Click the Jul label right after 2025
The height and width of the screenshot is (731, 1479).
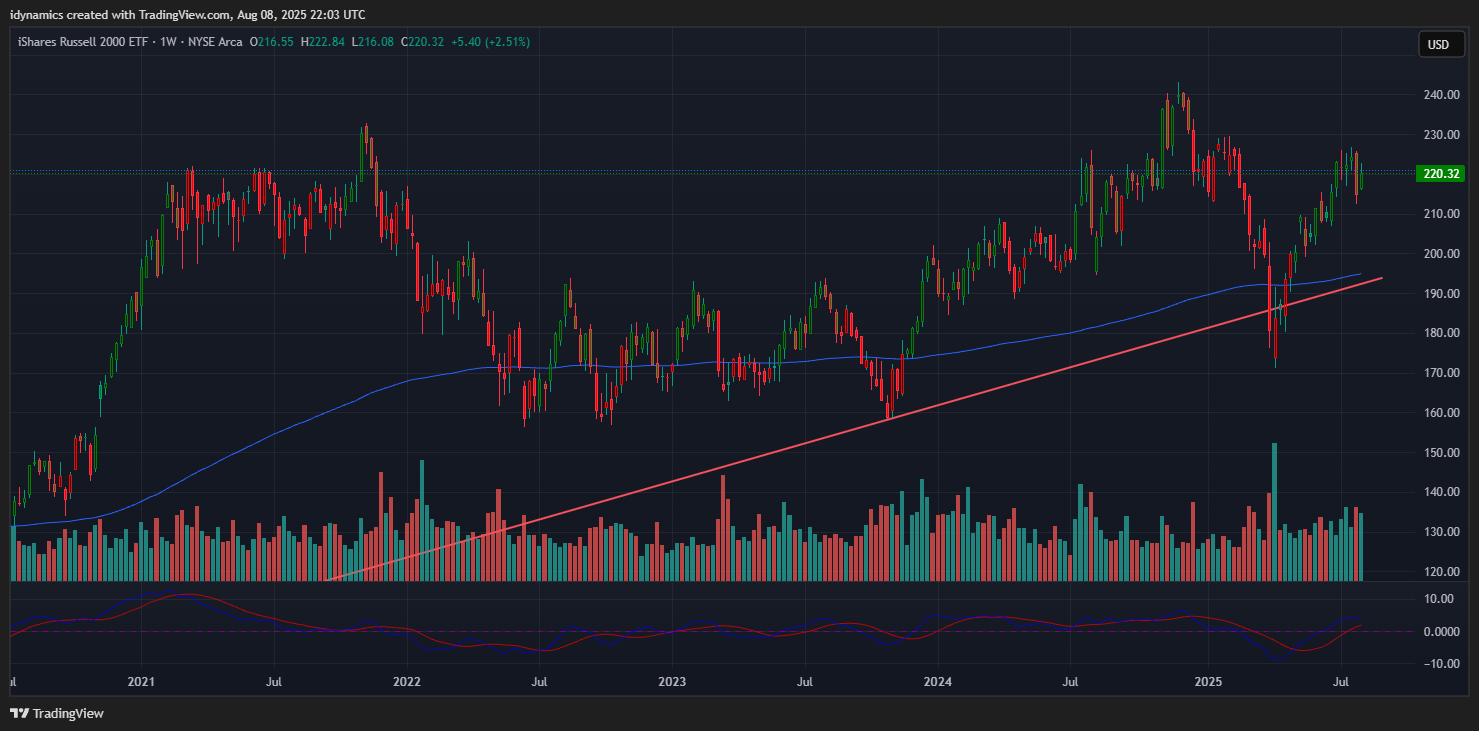pyautogui.click(x=1341, y=682)
